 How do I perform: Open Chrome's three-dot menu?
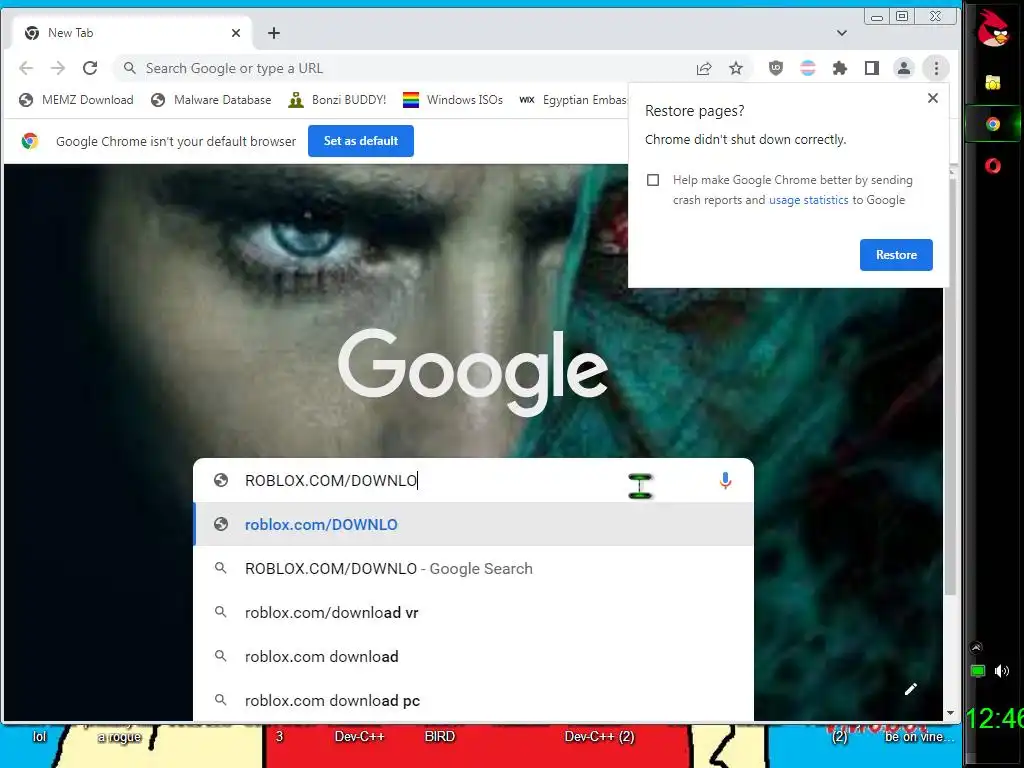(x=936, y=68)
